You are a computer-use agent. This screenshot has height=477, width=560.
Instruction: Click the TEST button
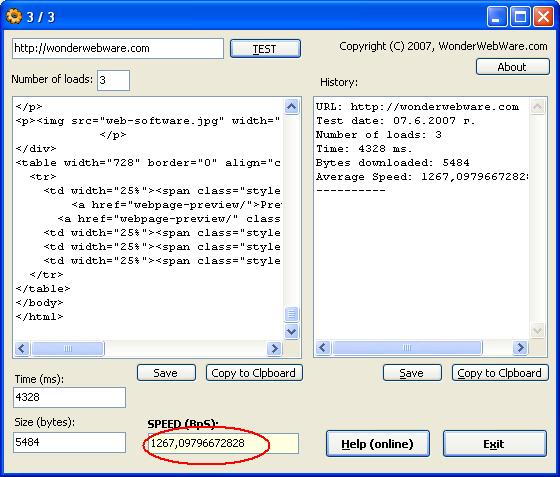(x=265, y=49)
